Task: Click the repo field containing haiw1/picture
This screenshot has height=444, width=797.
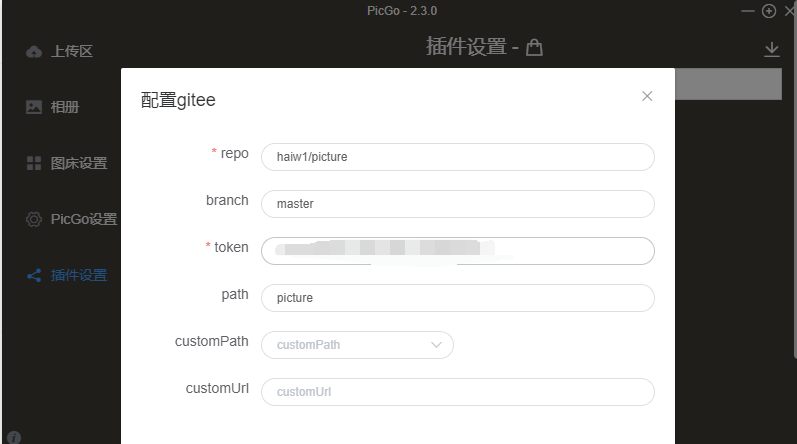Action: [x=457, y=157]
